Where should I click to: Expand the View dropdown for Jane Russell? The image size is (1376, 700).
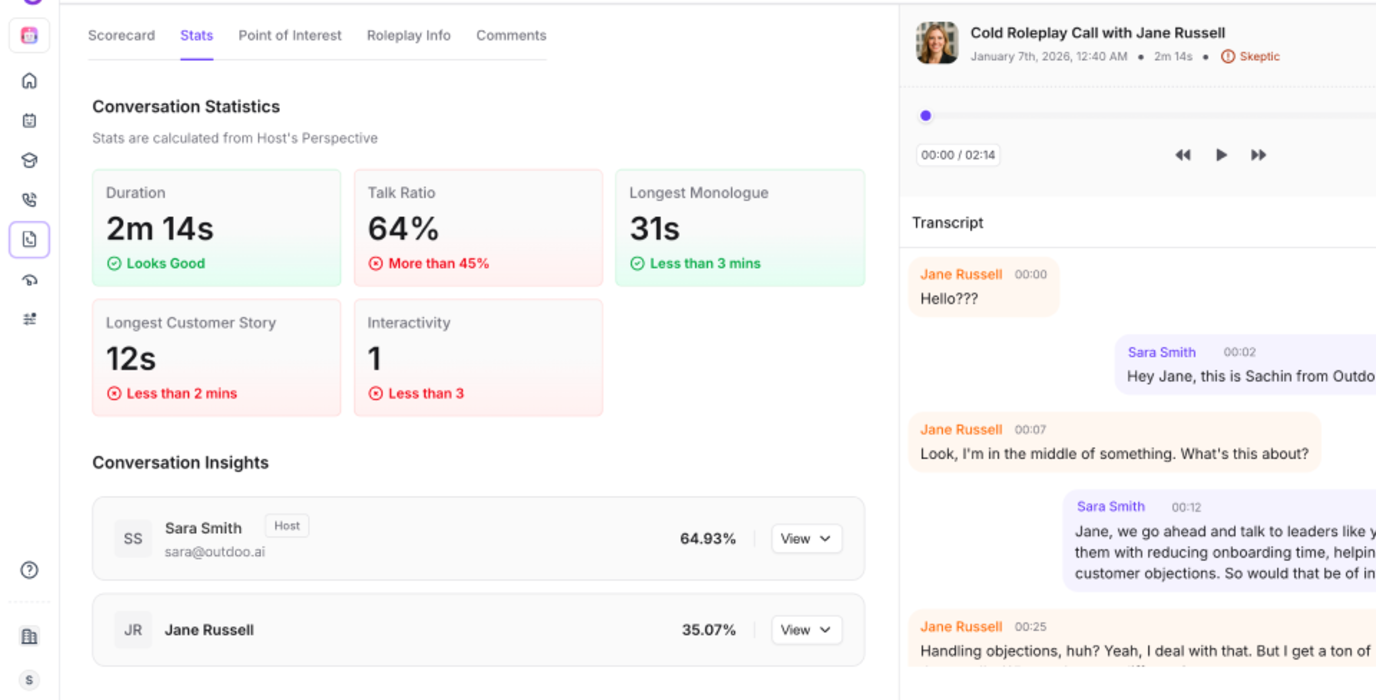(806, 630)
